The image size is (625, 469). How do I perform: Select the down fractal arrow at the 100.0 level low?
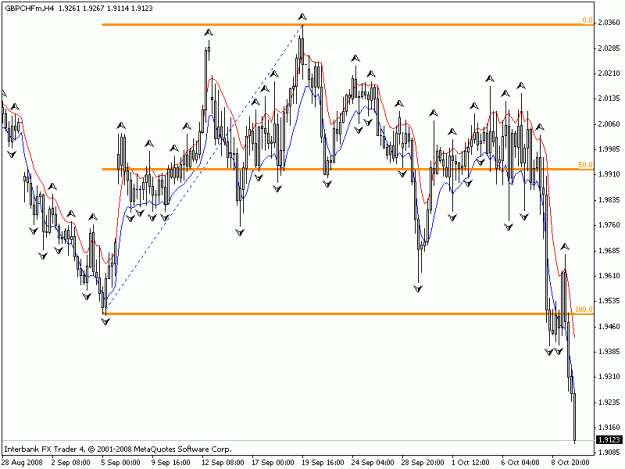coord(105,321)
